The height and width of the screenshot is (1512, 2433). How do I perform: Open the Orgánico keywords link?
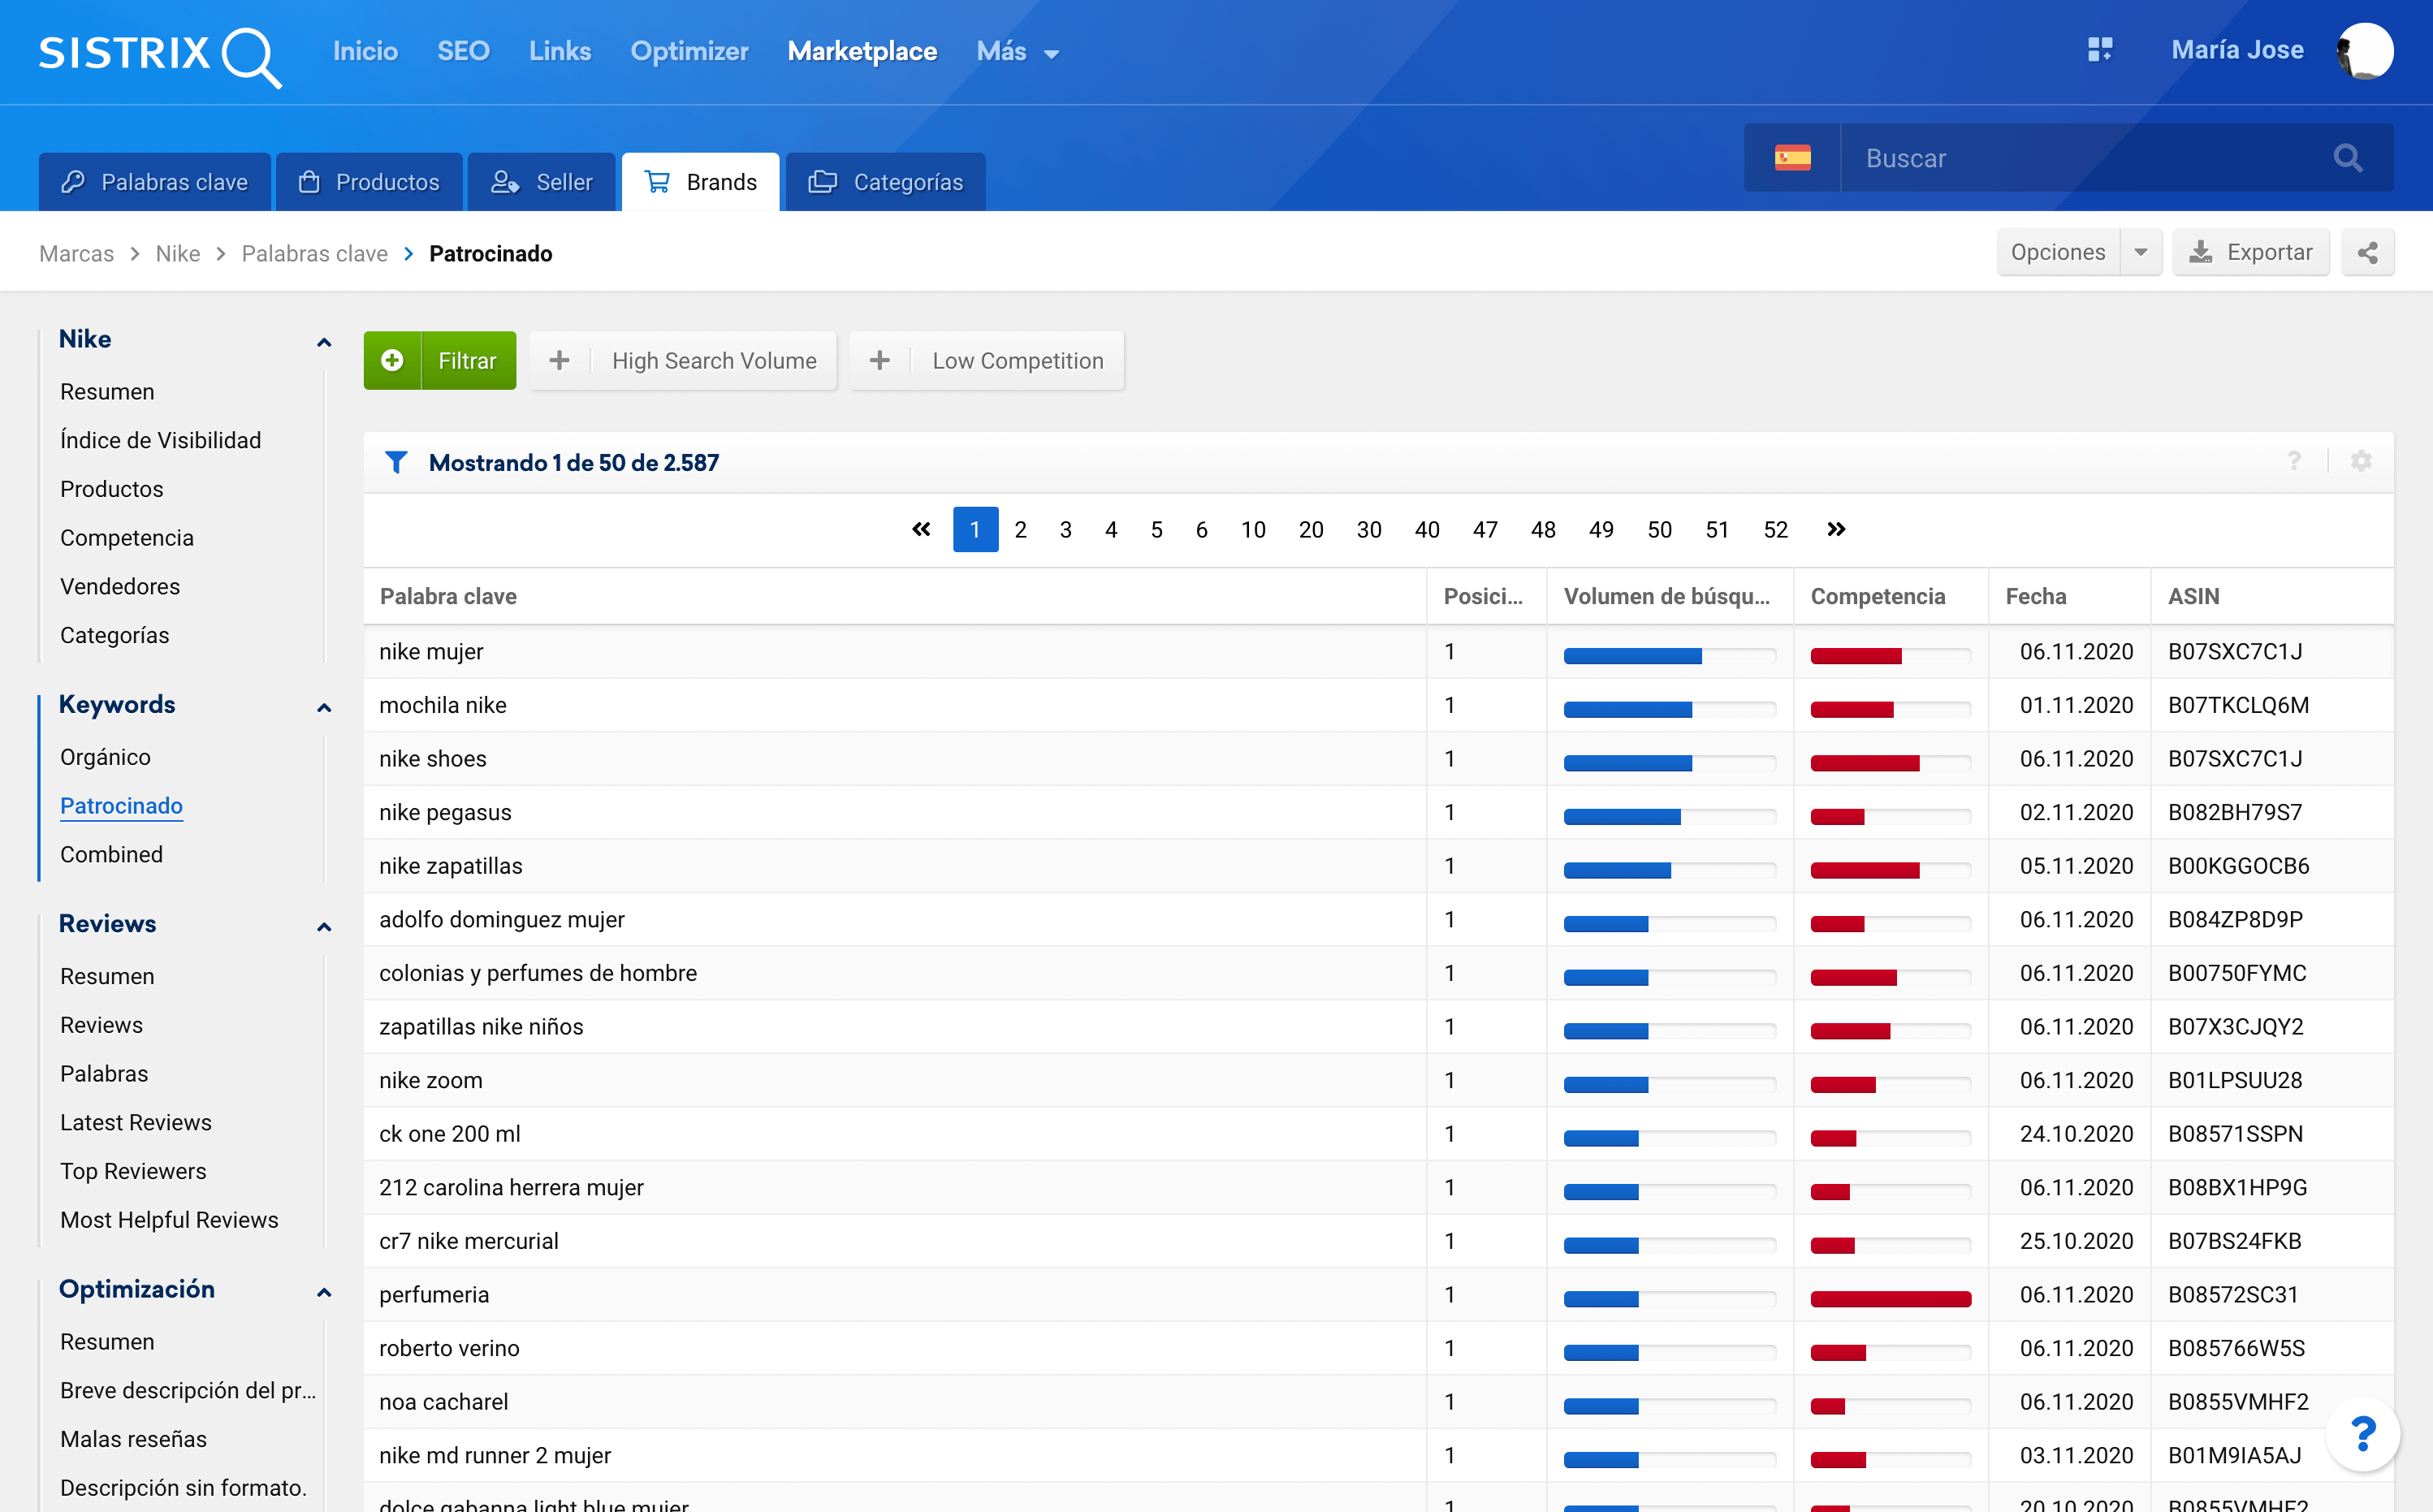[105, 757]
